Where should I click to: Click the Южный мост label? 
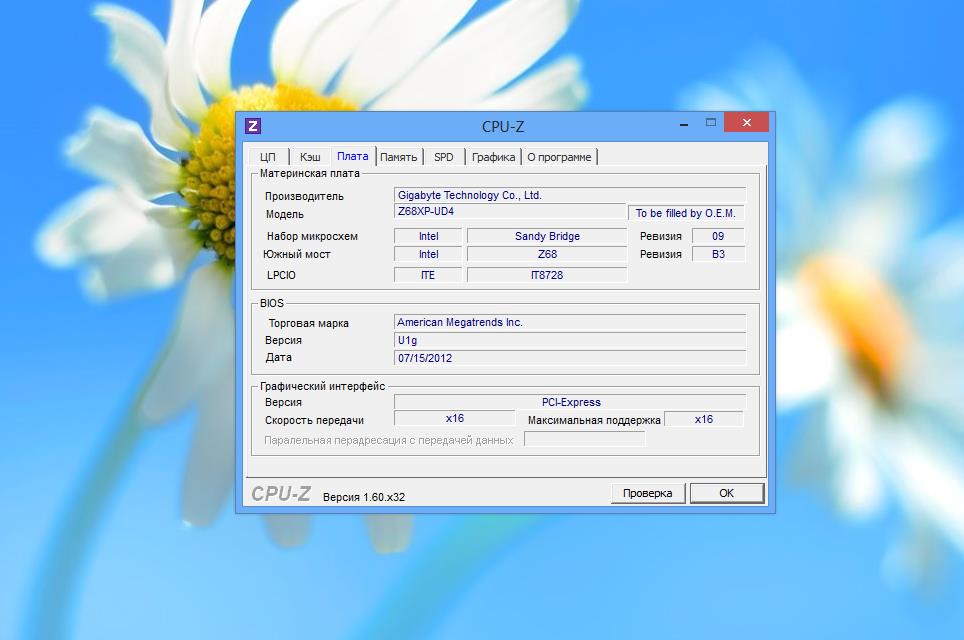click(x=297, y=254)
